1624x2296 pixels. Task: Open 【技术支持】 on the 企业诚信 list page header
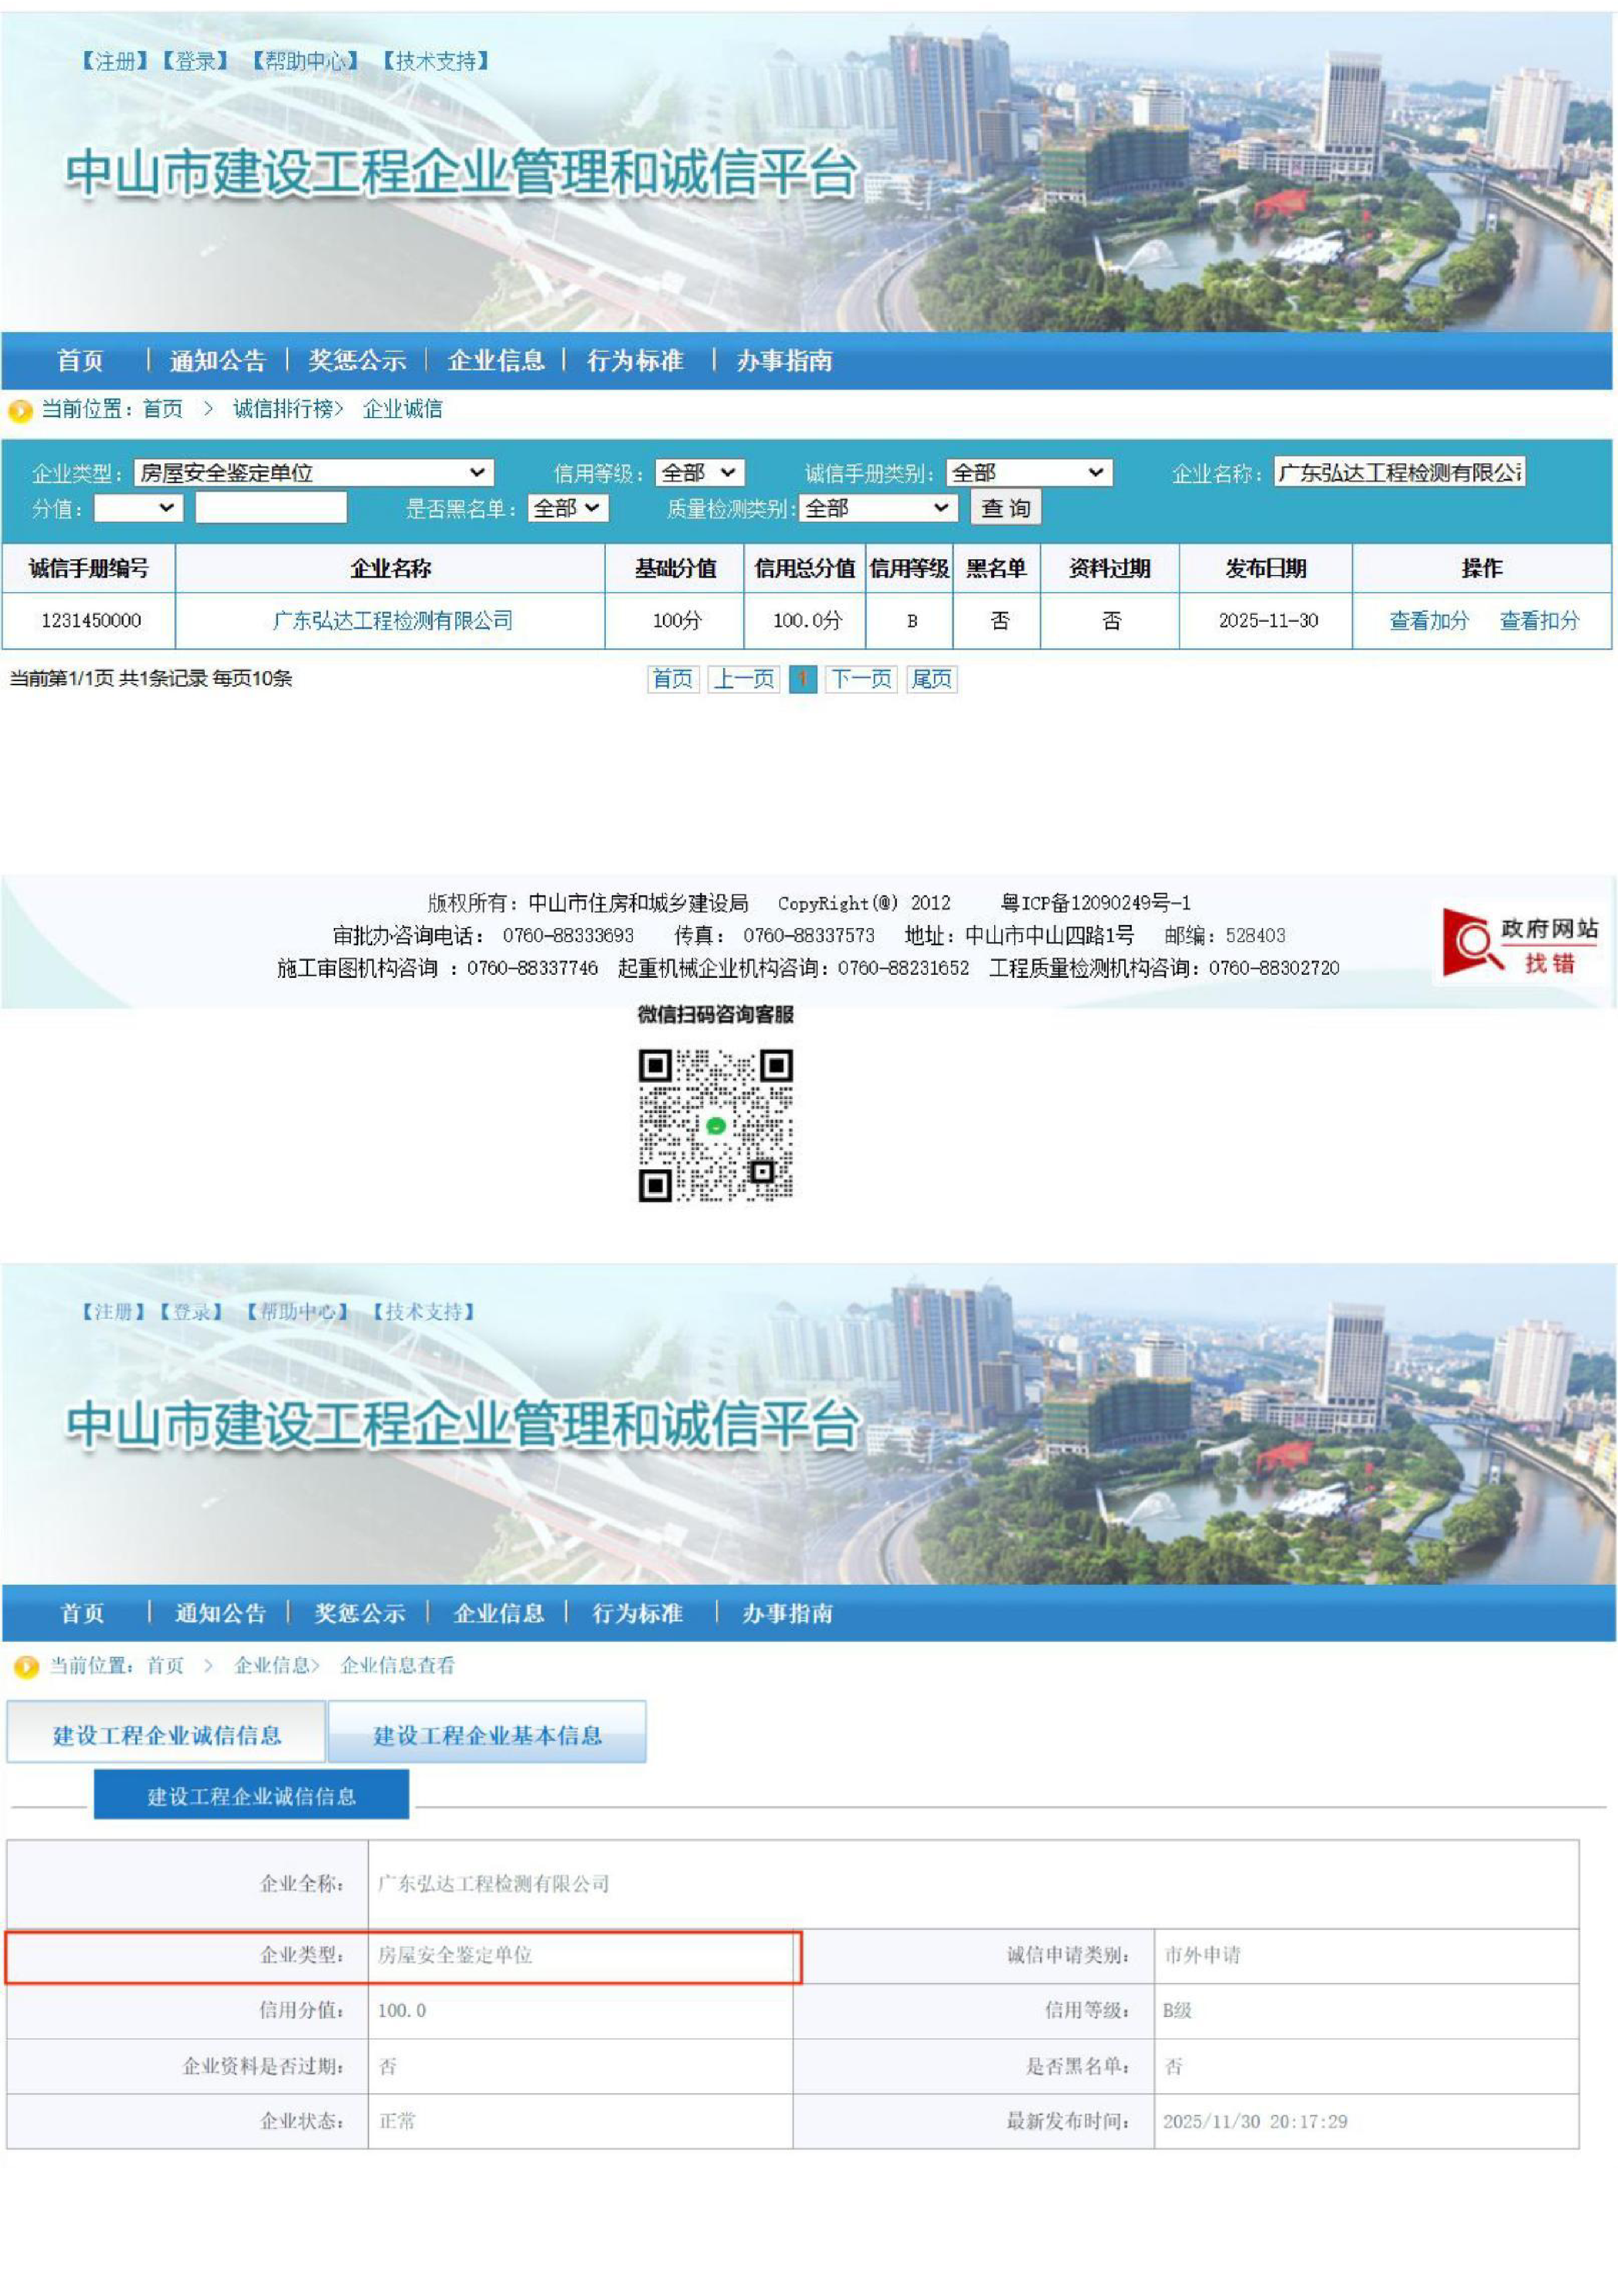click(x=436, y=61)
